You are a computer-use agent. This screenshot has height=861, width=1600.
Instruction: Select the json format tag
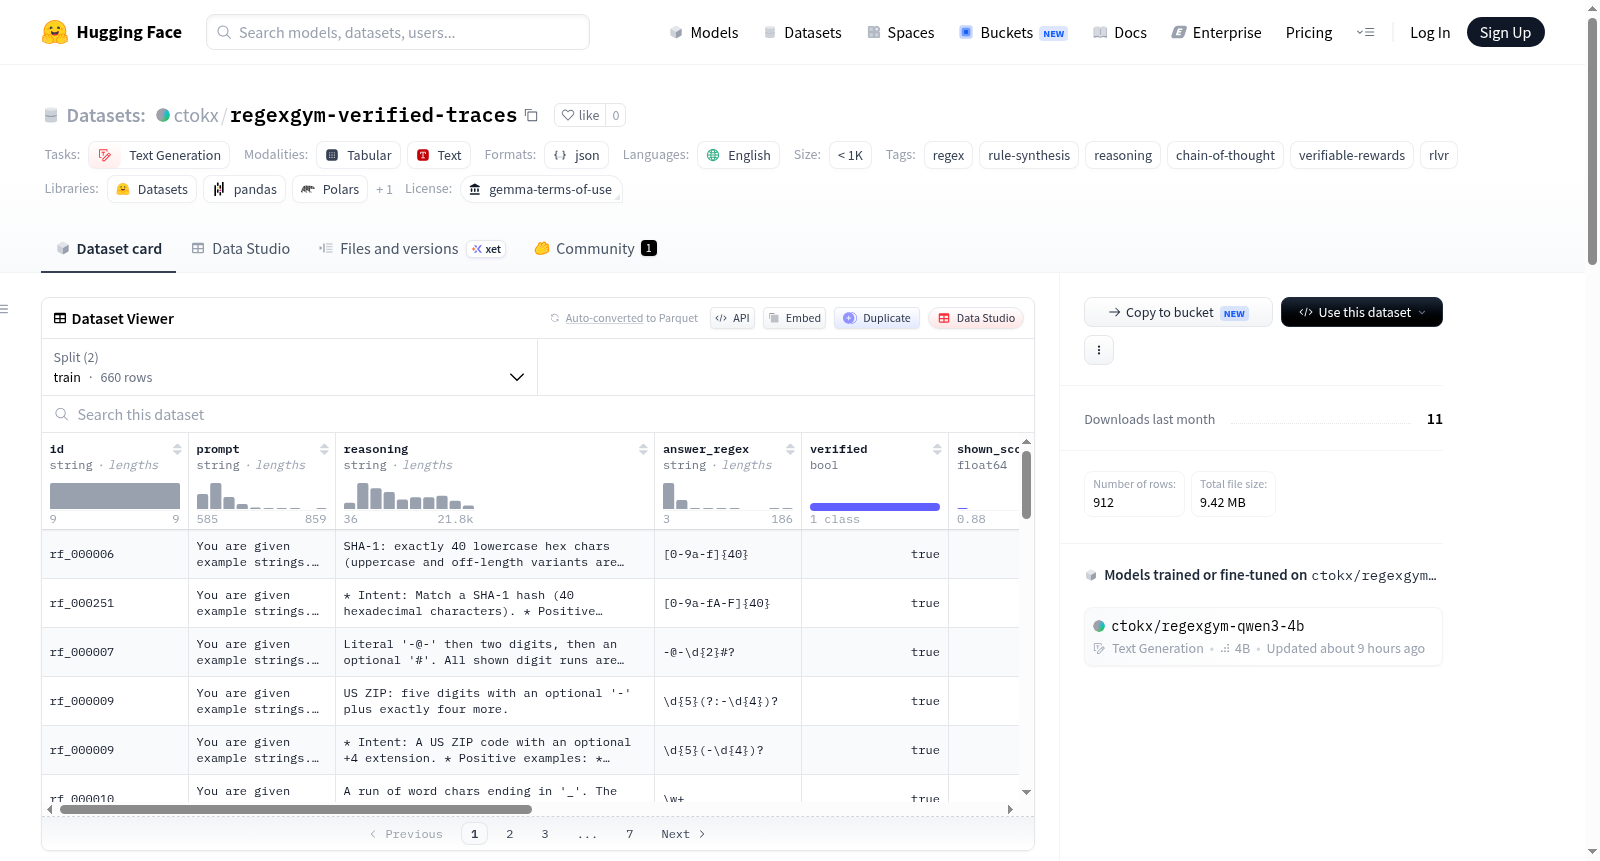(x=577, y=155)
